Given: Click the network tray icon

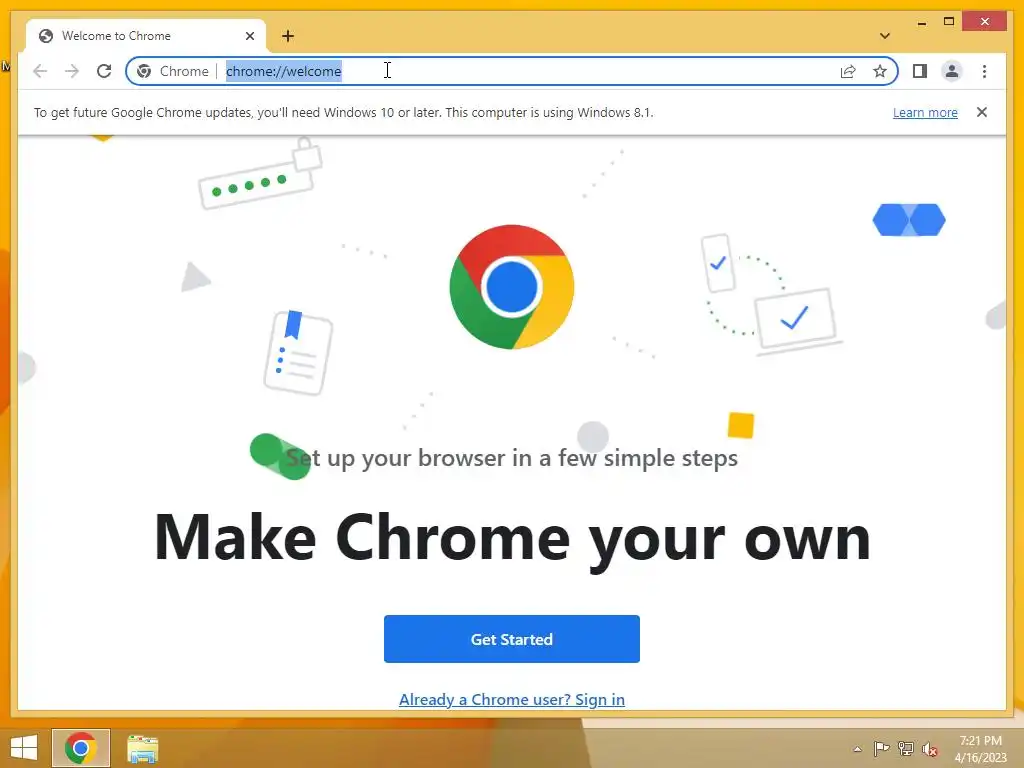Looking at the screenshot, I should 906,749.
